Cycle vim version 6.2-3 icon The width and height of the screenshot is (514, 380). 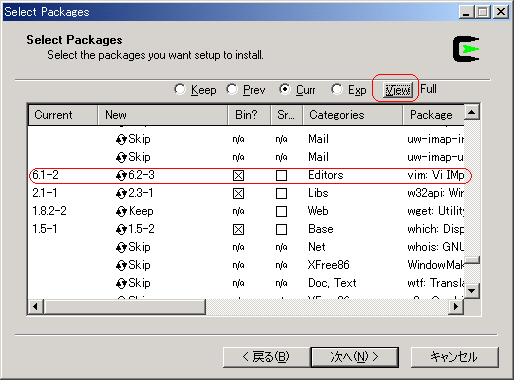pos(121,175)
